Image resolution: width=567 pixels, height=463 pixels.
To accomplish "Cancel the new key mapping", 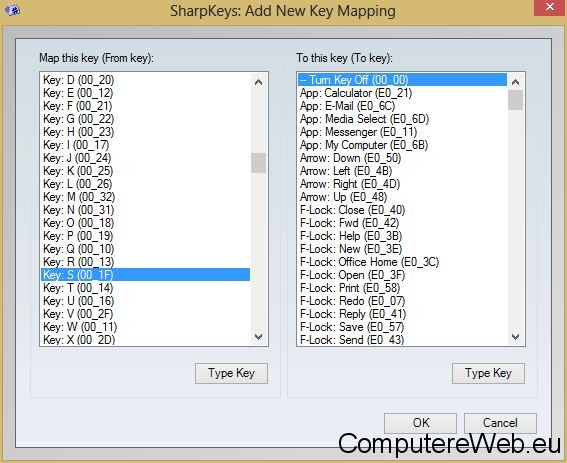I will pyautogui.click(x=500, y=423).
